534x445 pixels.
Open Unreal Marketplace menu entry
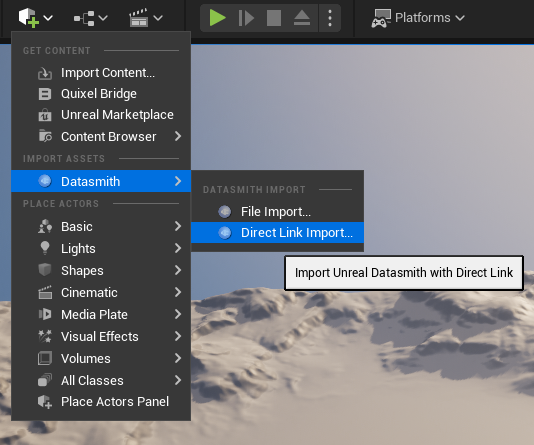coord(101,115)
